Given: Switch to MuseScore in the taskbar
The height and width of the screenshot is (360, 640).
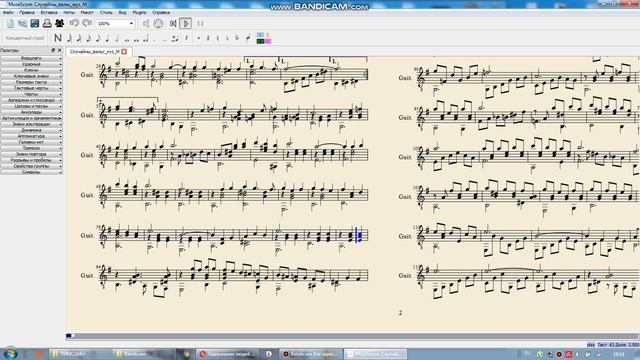Looking at the screenshot, I should point(375,354).
